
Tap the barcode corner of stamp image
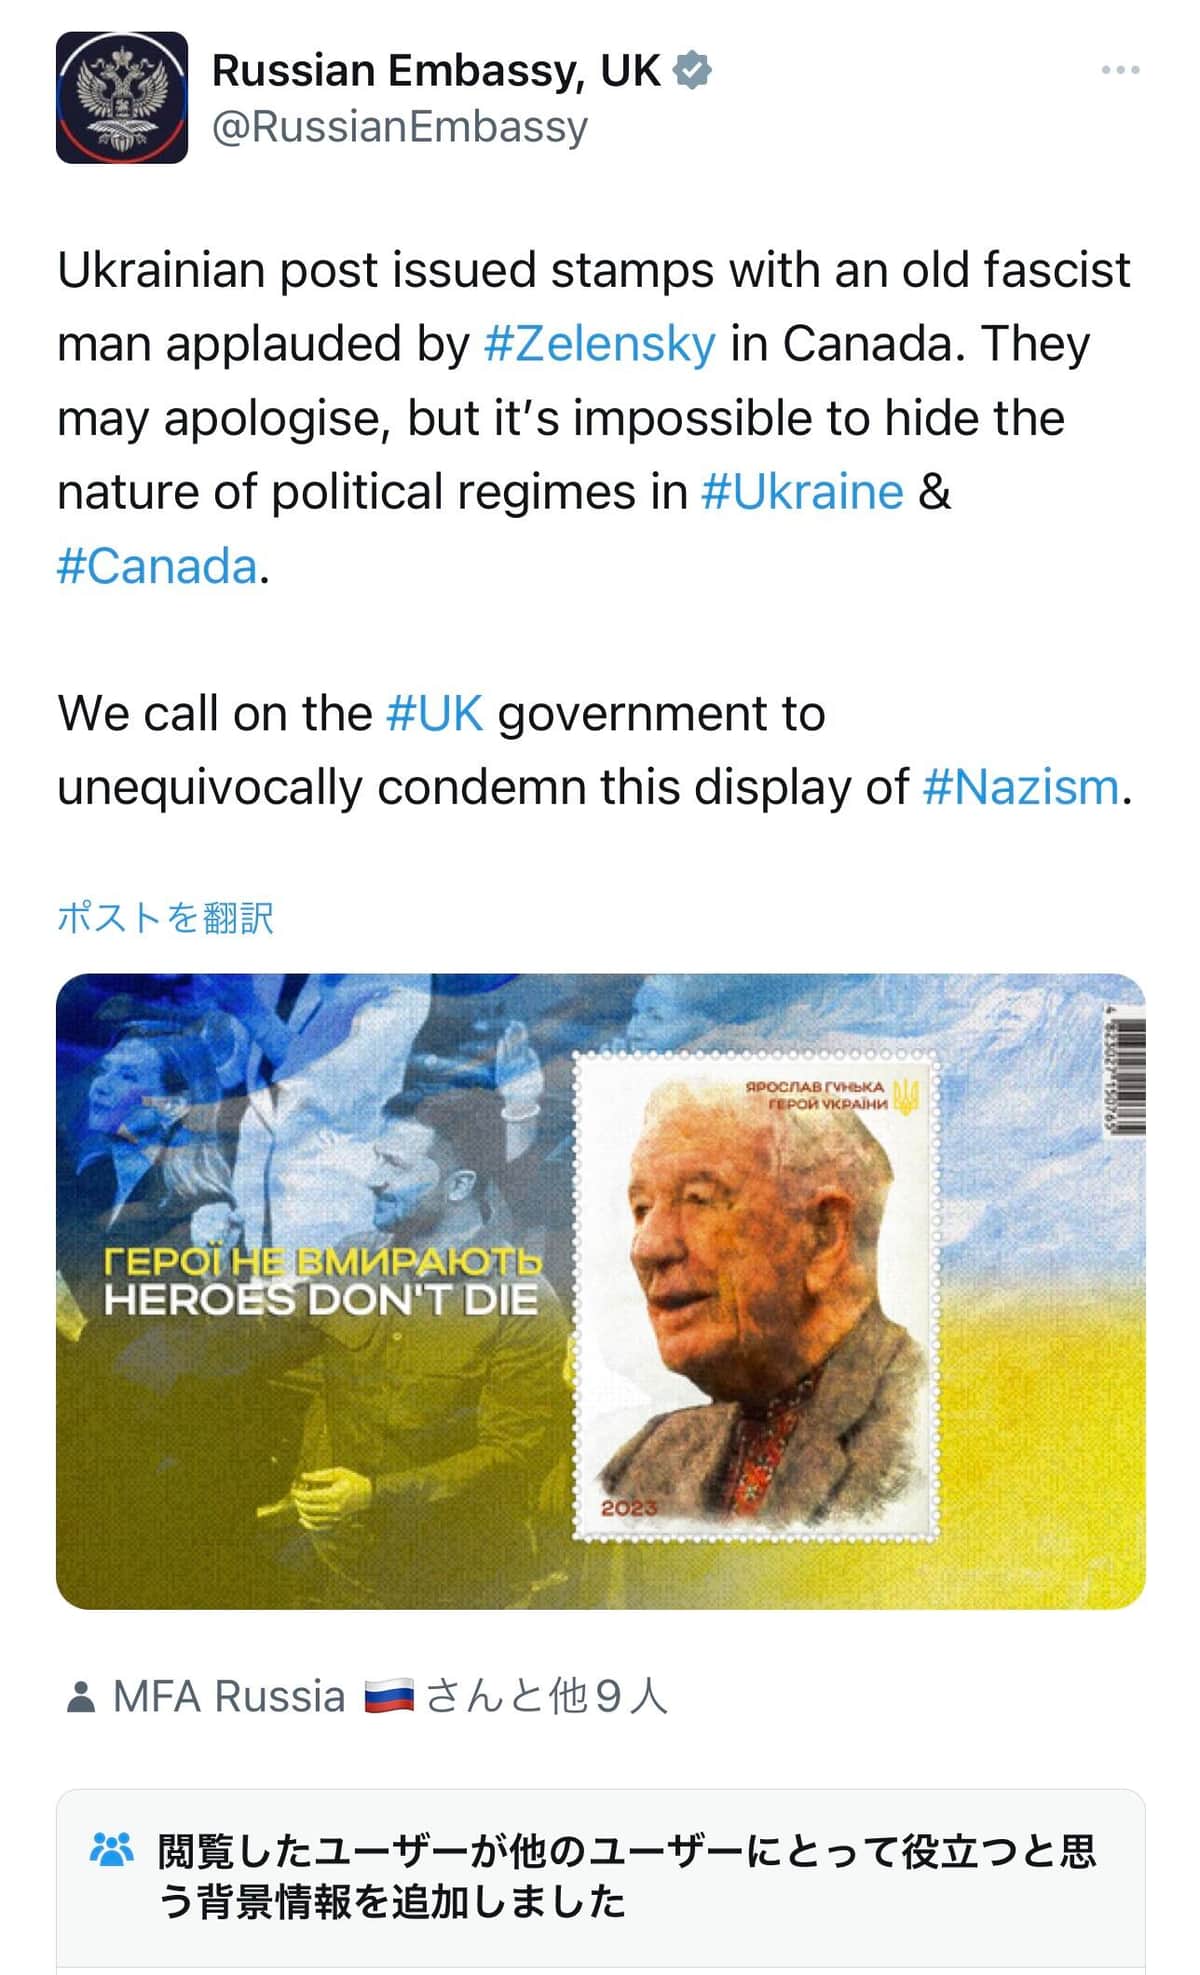click(1127, 1075)
